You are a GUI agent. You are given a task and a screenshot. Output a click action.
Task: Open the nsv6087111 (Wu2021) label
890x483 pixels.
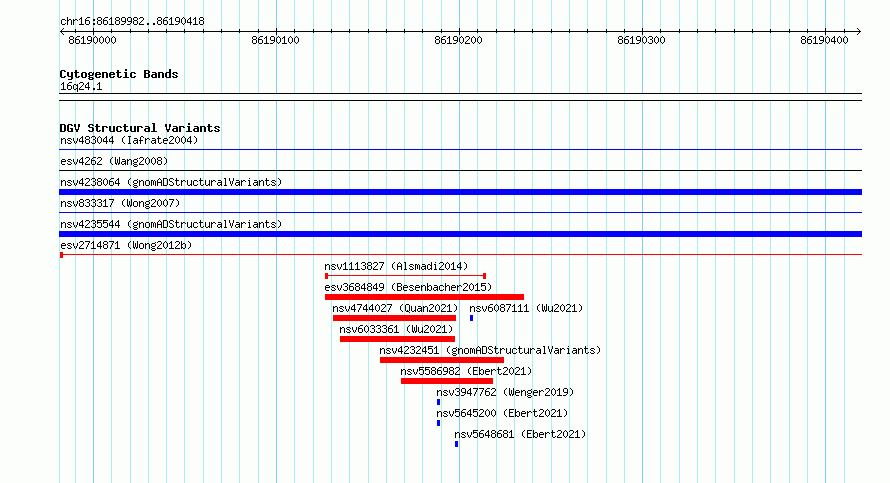(526, 308)
